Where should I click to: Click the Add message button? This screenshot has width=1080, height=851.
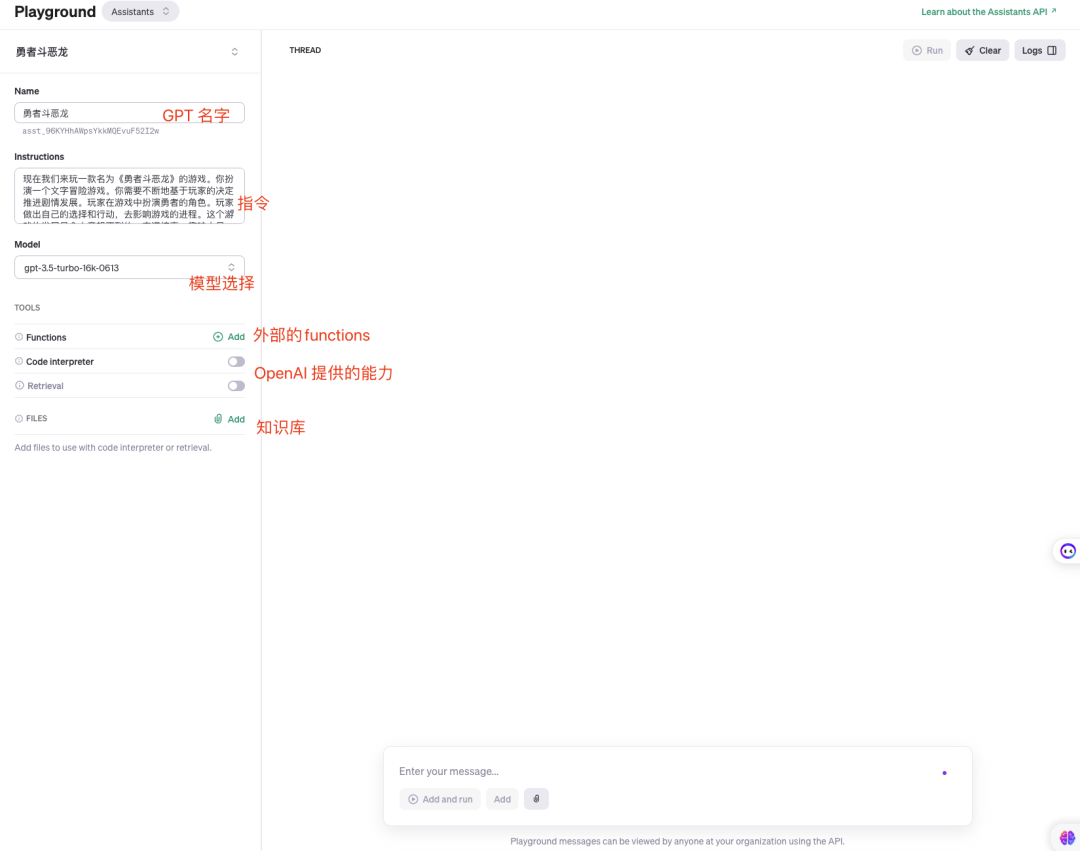tap(502, 799)
